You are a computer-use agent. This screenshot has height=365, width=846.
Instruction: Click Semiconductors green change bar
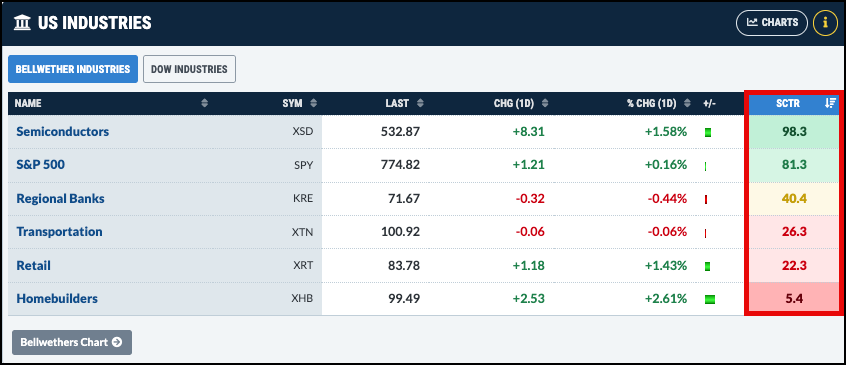point(708,132)
